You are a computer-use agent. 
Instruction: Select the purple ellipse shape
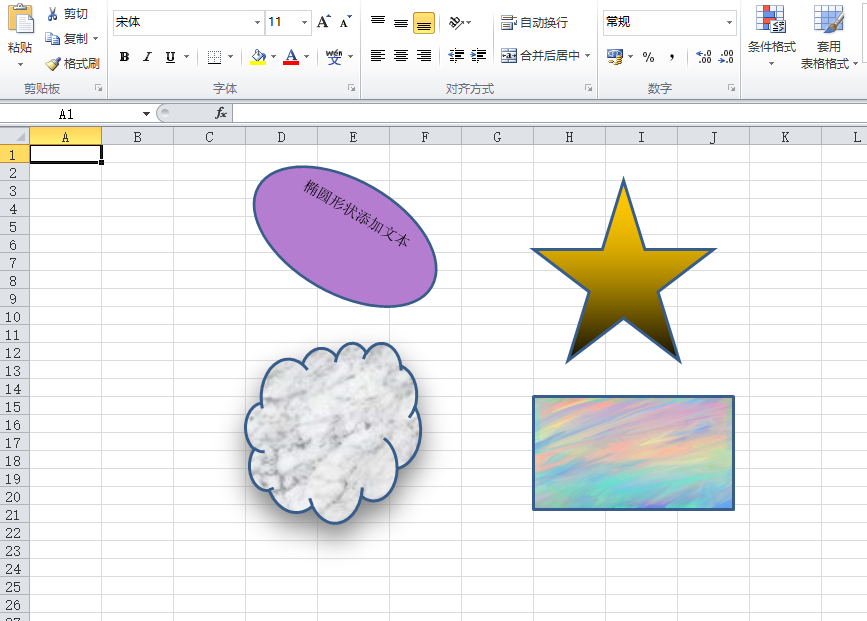[345, 236]
